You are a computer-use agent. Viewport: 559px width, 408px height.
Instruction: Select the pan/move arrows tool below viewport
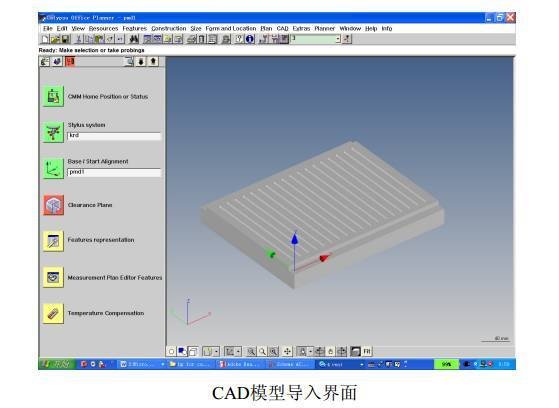(x=287, y=352)
